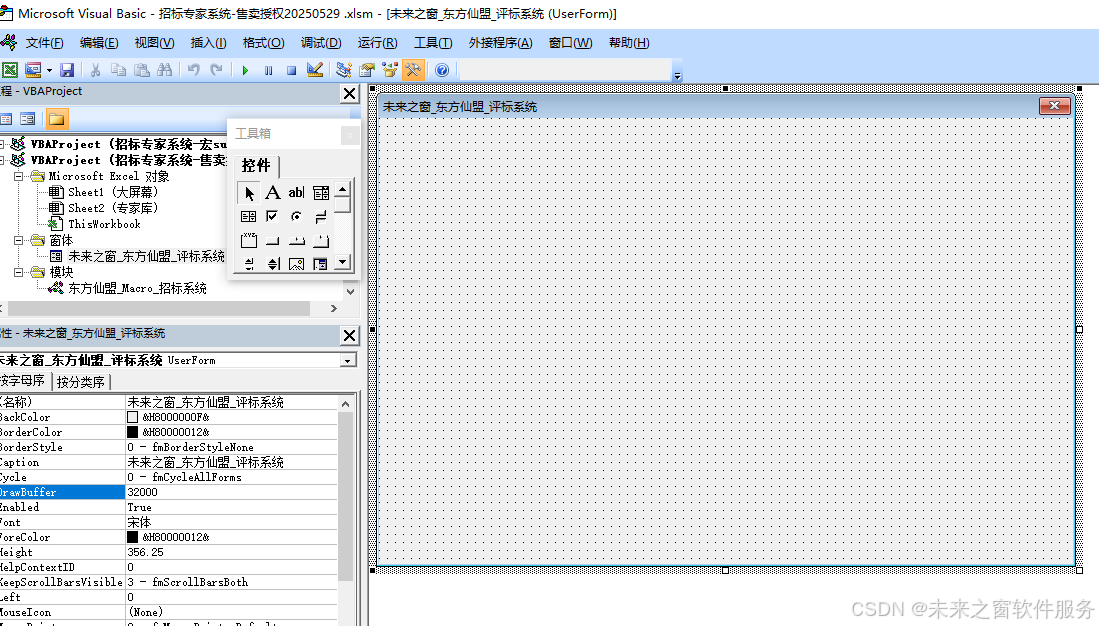Click BackColor color swatch value

[x=132, y=417]
